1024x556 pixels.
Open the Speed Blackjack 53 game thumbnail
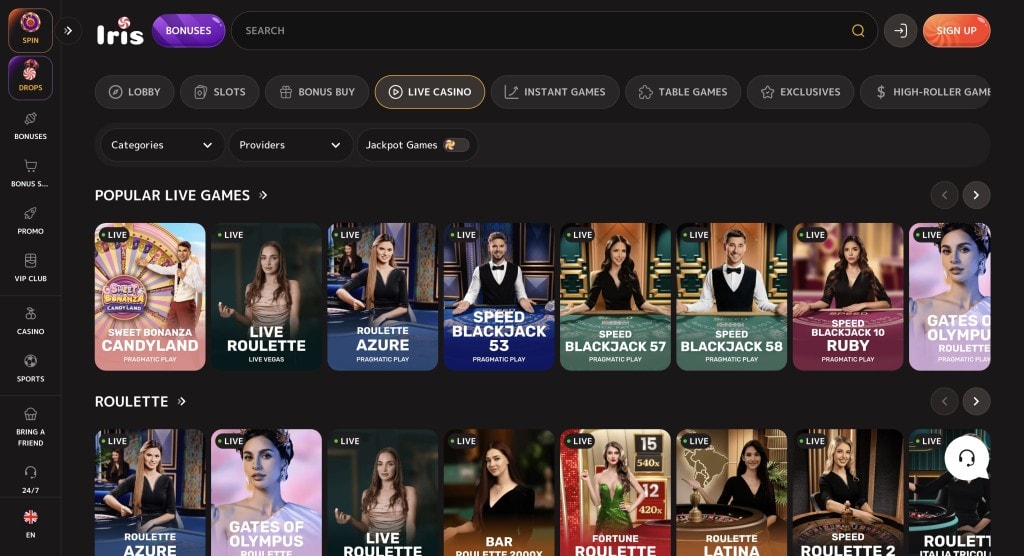(x=499, y=297)
